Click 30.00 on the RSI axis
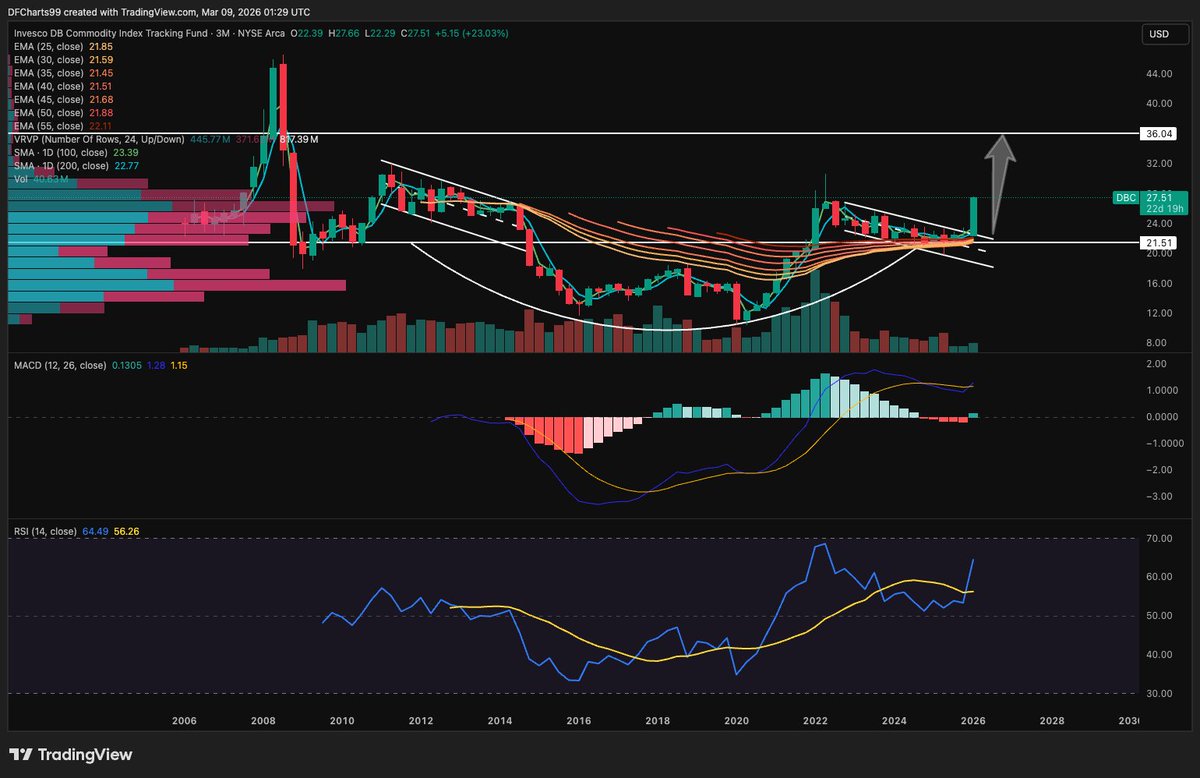This screenshot has height=778, width=1200. [1159, 693]
